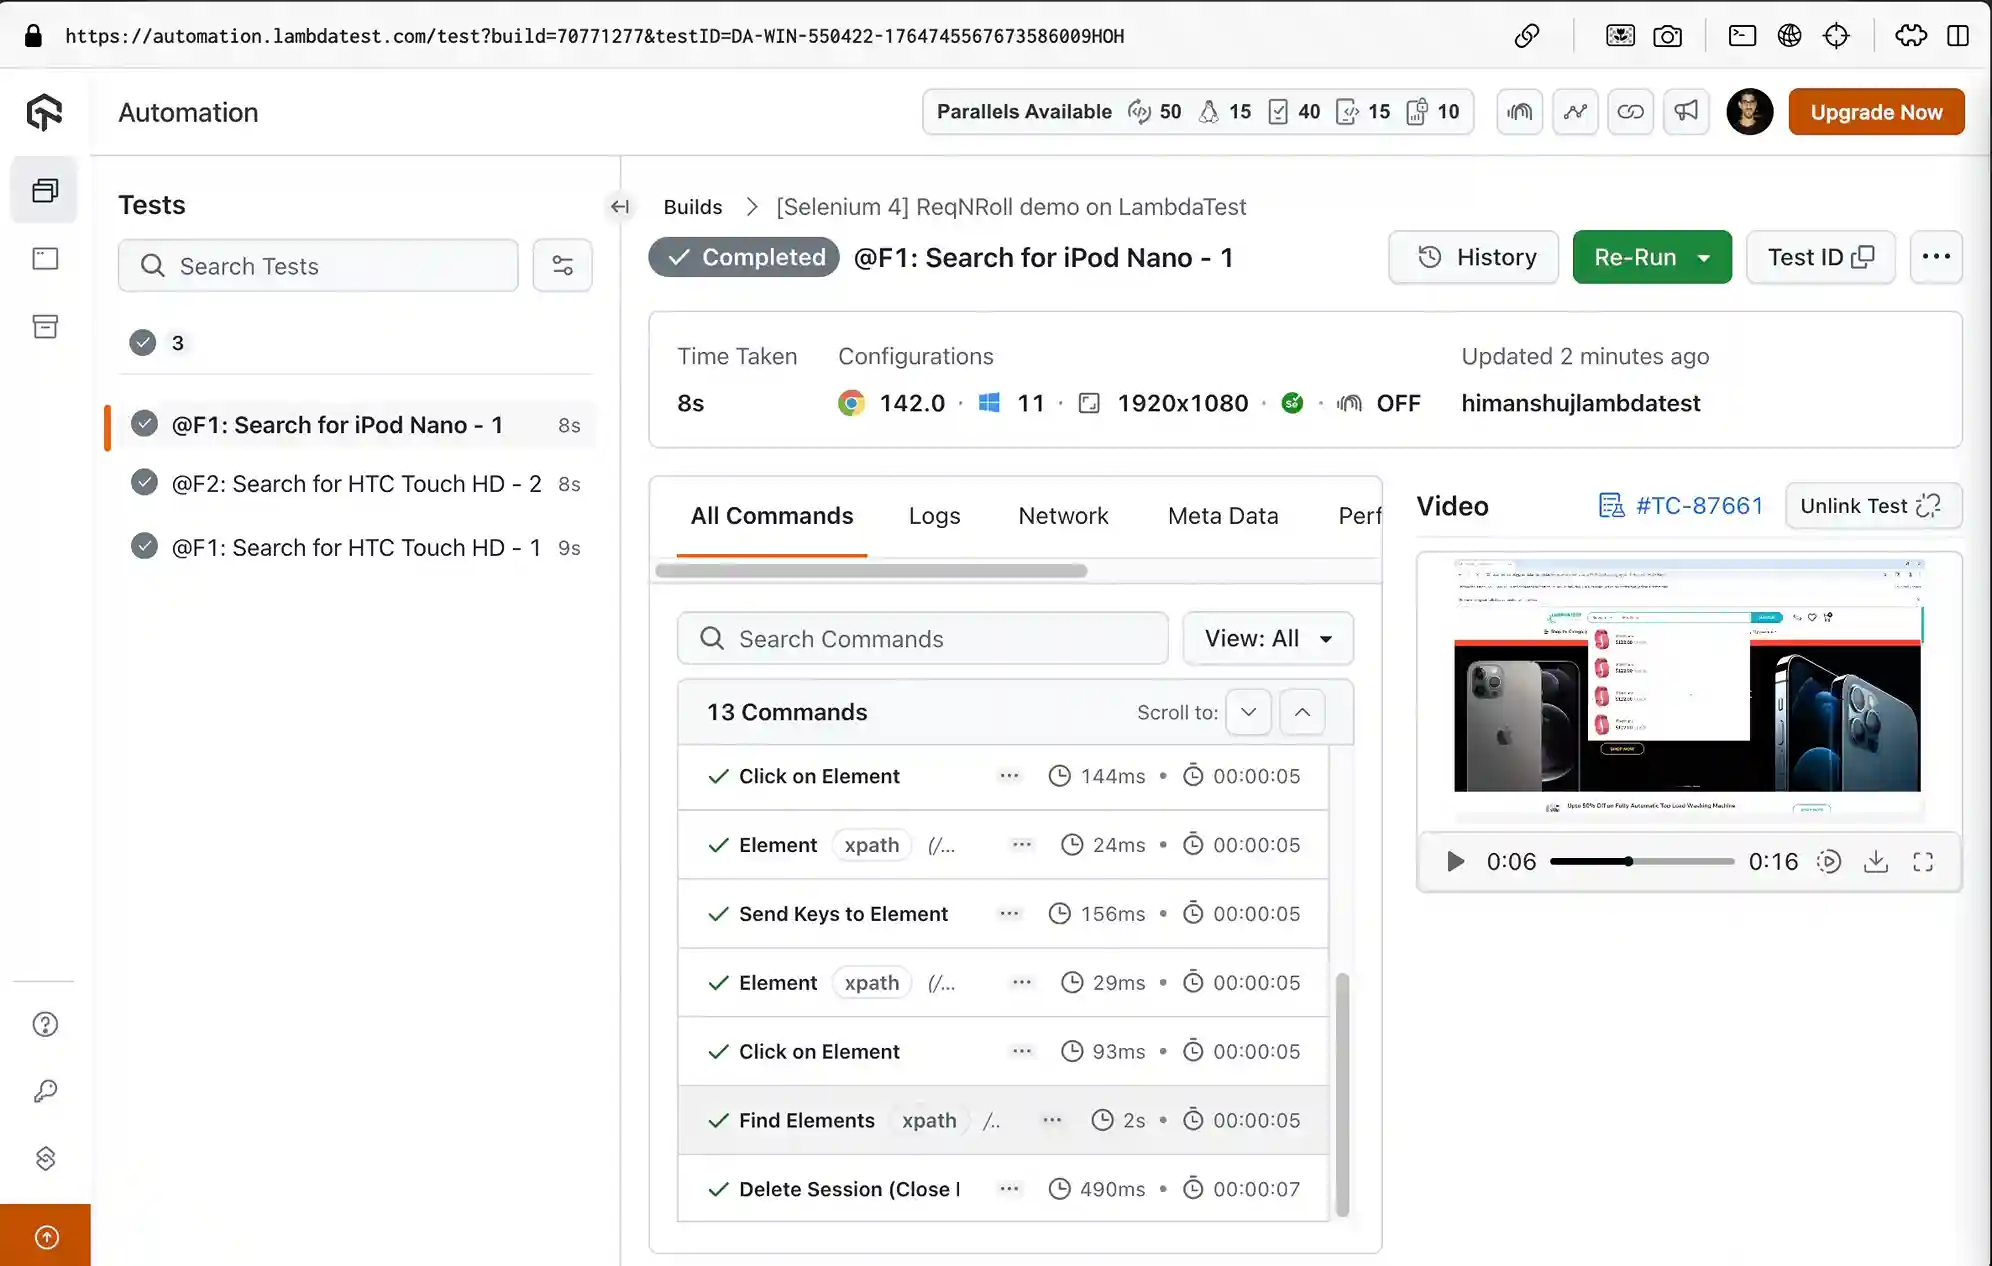Click the Upgrade Now button
Image resolution: width=1992 pixels, height=1266 pixels.
1876,112
